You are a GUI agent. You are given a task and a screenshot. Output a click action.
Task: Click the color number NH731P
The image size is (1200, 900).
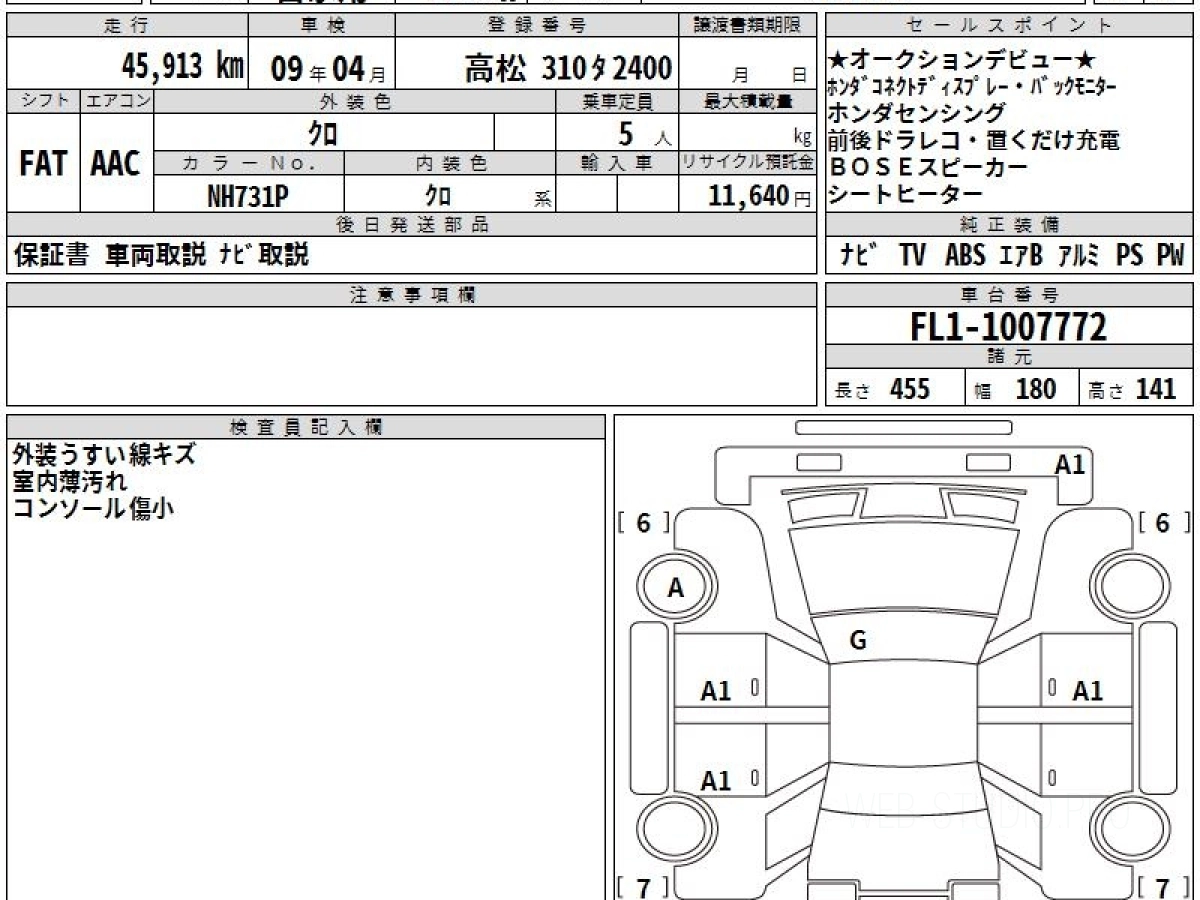click(248, 197)
